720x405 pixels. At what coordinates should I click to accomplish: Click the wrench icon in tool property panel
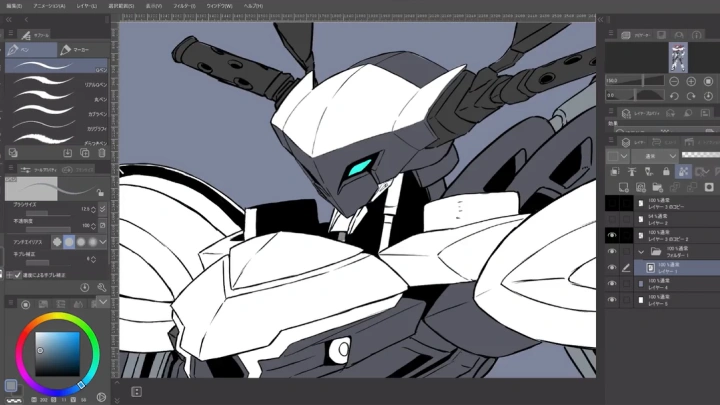click(x=102, y=287)
